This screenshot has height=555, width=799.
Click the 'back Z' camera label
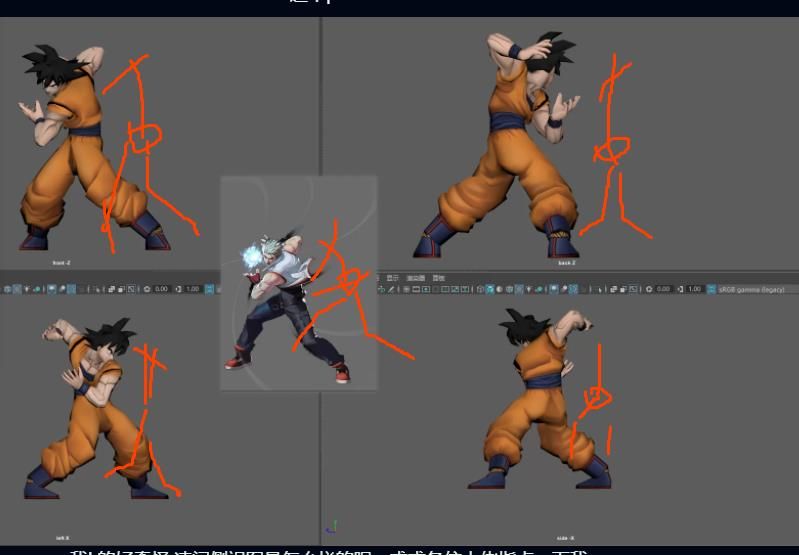coord(566,263)
